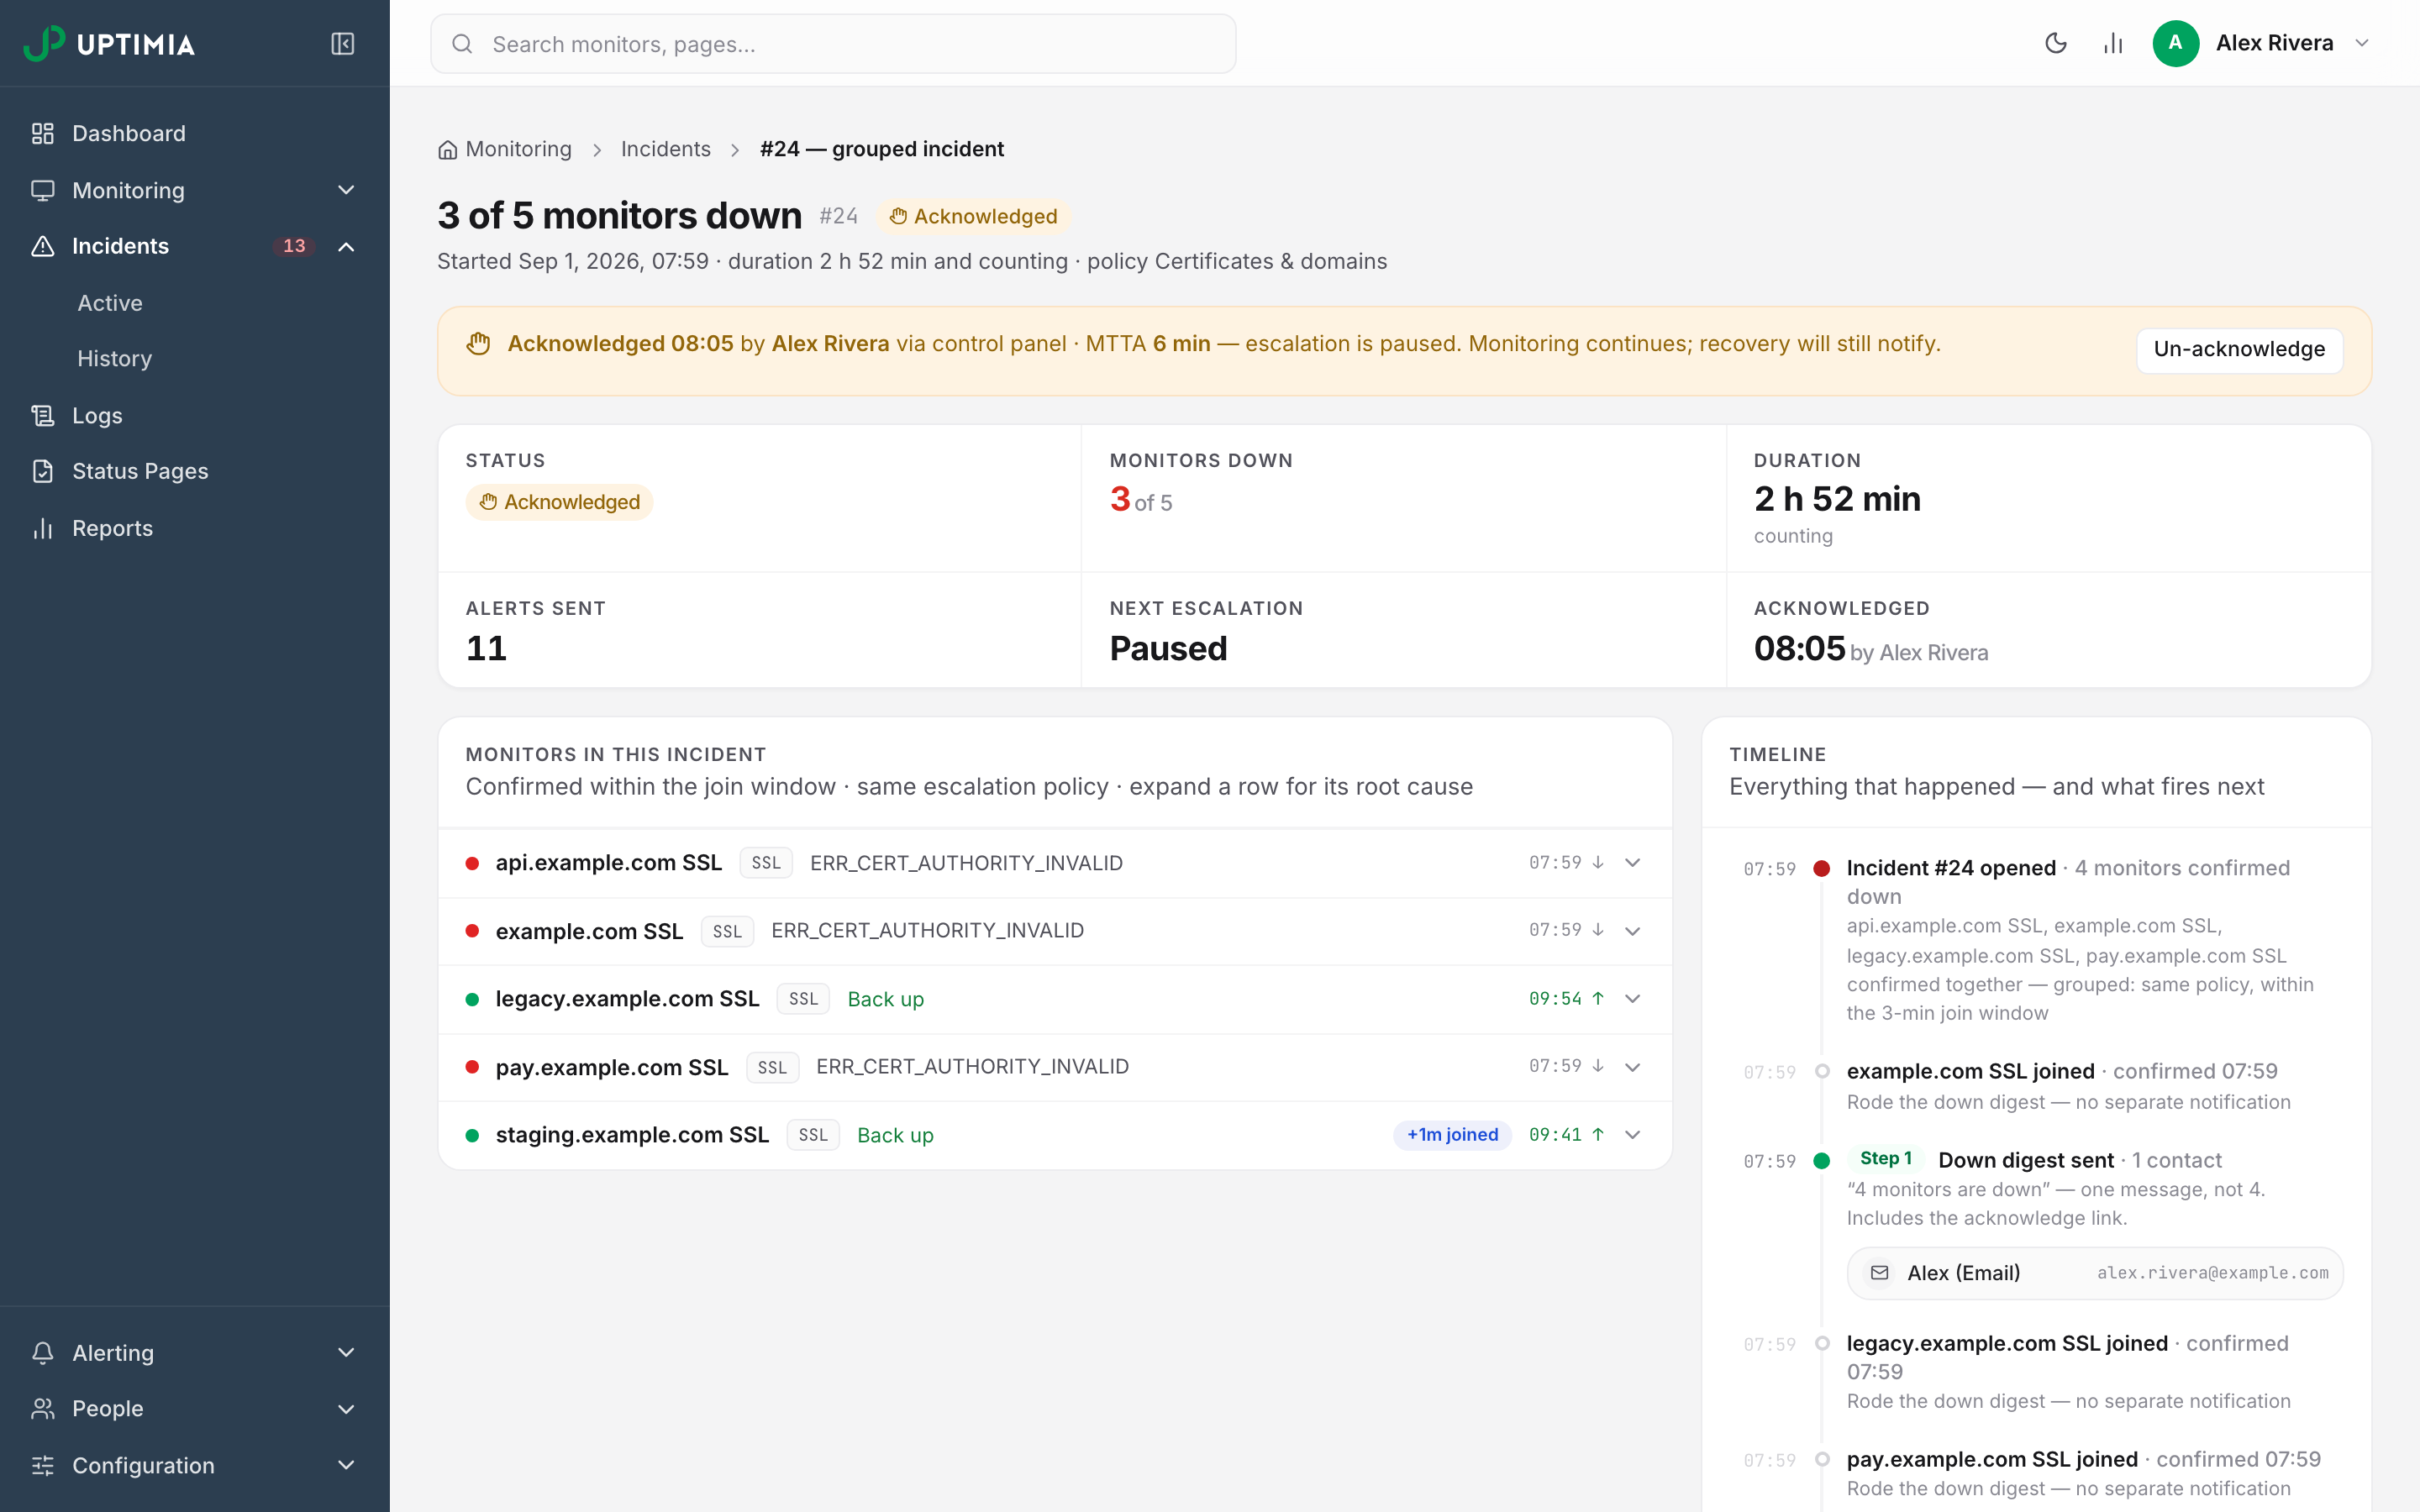Focus the Search monitors, pages field
The image size is (2420, 1512).
pos(833,44)
